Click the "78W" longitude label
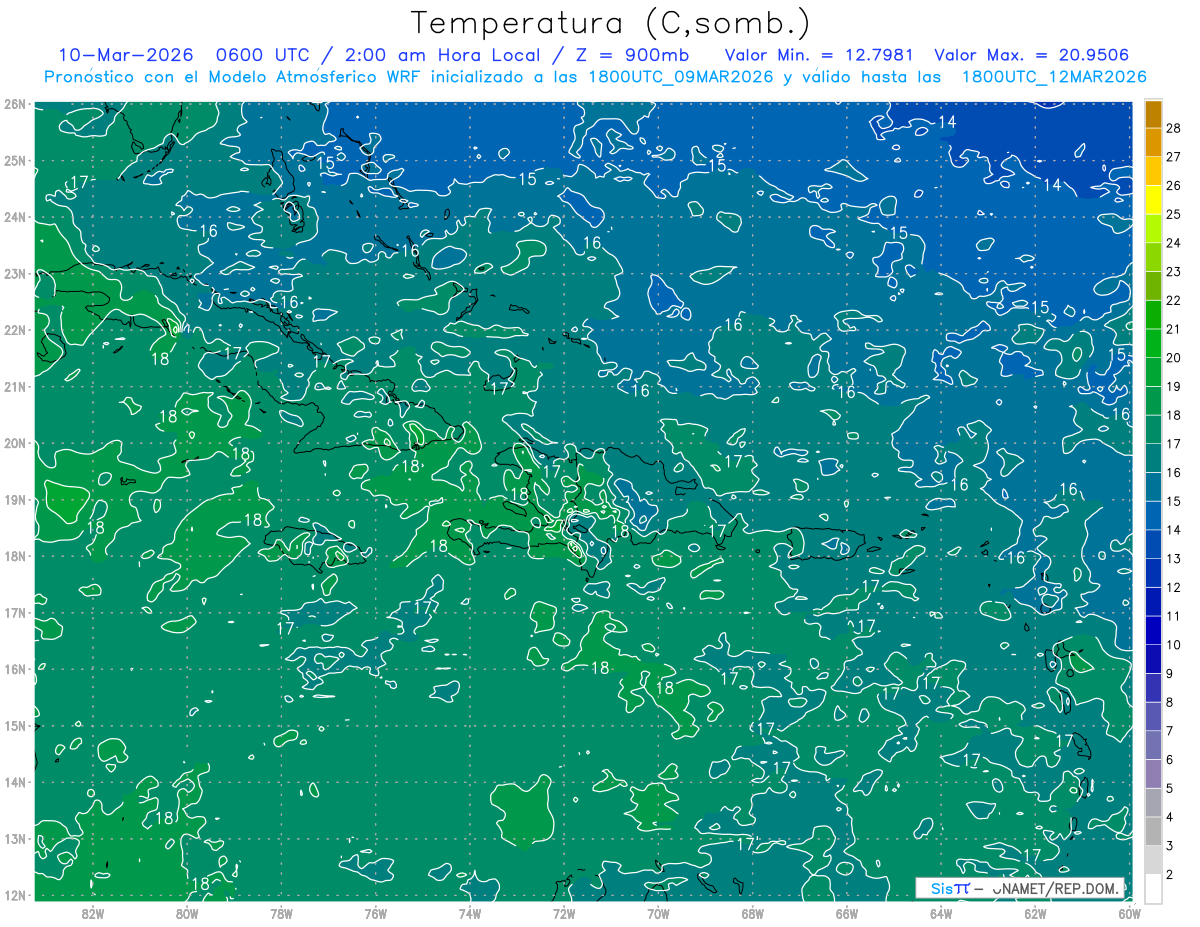1200x927 pixels. 281,913
